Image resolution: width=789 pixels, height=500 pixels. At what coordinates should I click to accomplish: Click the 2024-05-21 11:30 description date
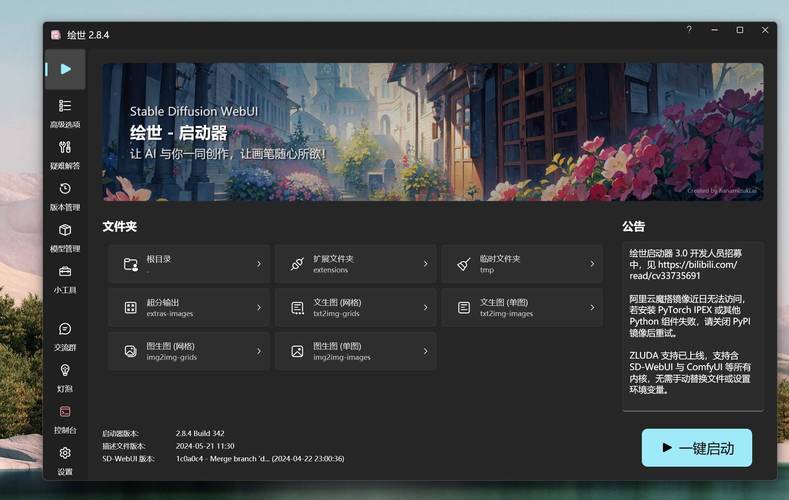coord(205,446)
